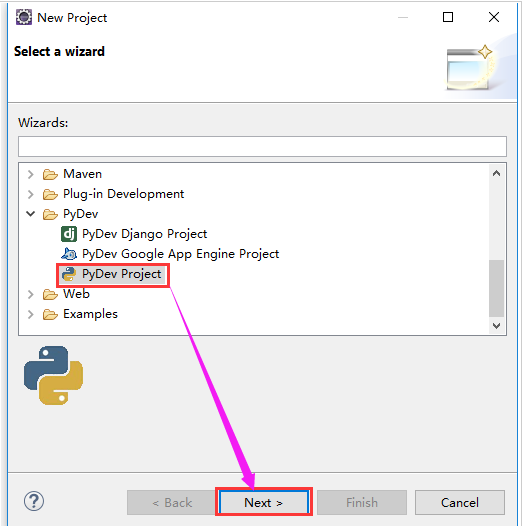Click the Google App Engine project icon
The image size is (522, 526).
coord(69,254)
